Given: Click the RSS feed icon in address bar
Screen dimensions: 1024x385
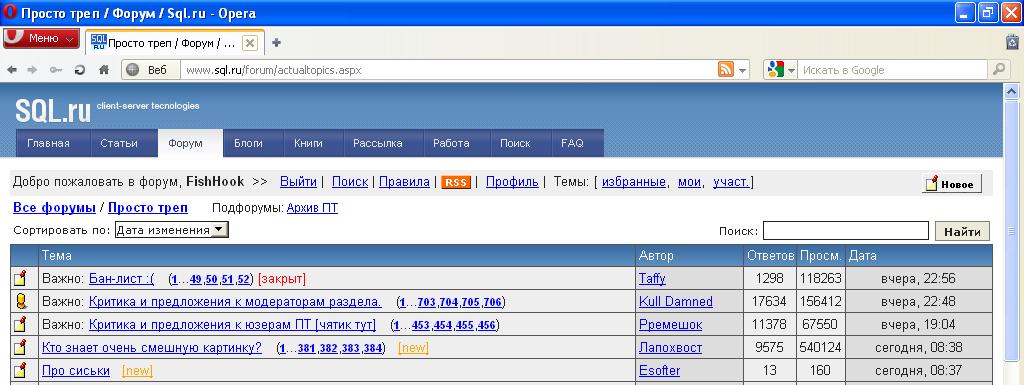Looking at the screenshot, I should tap(726, 70).
